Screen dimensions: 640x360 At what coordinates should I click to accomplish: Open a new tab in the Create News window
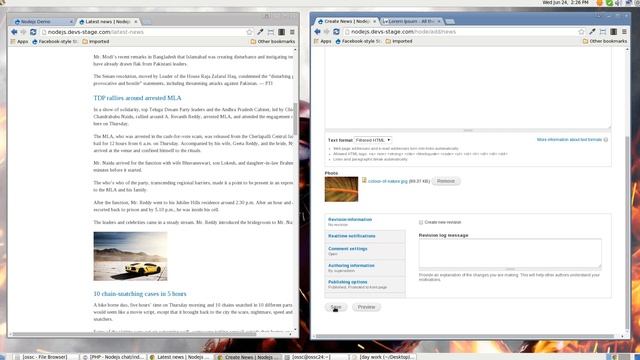tap(450, 21)
